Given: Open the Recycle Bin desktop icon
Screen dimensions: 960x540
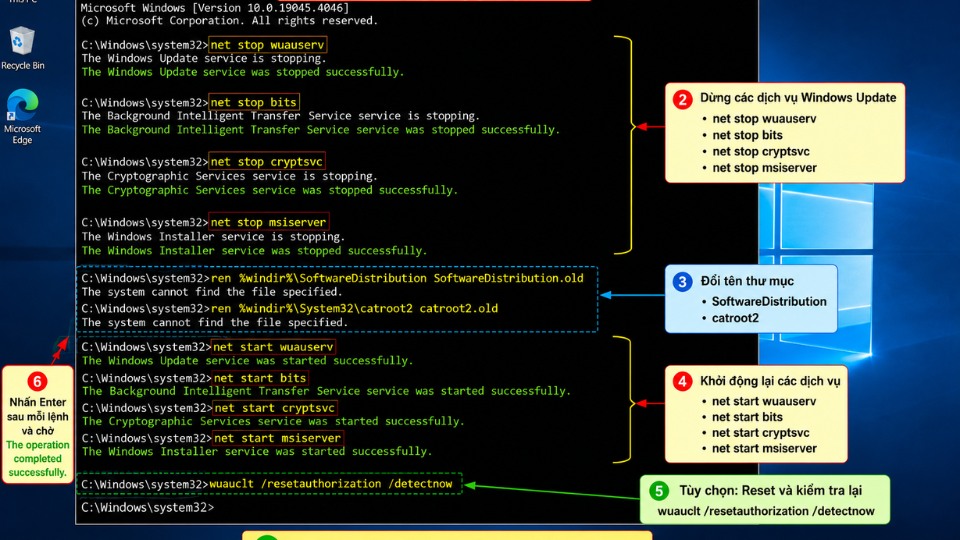Looking at the screenshot, I should coord(22,48).
